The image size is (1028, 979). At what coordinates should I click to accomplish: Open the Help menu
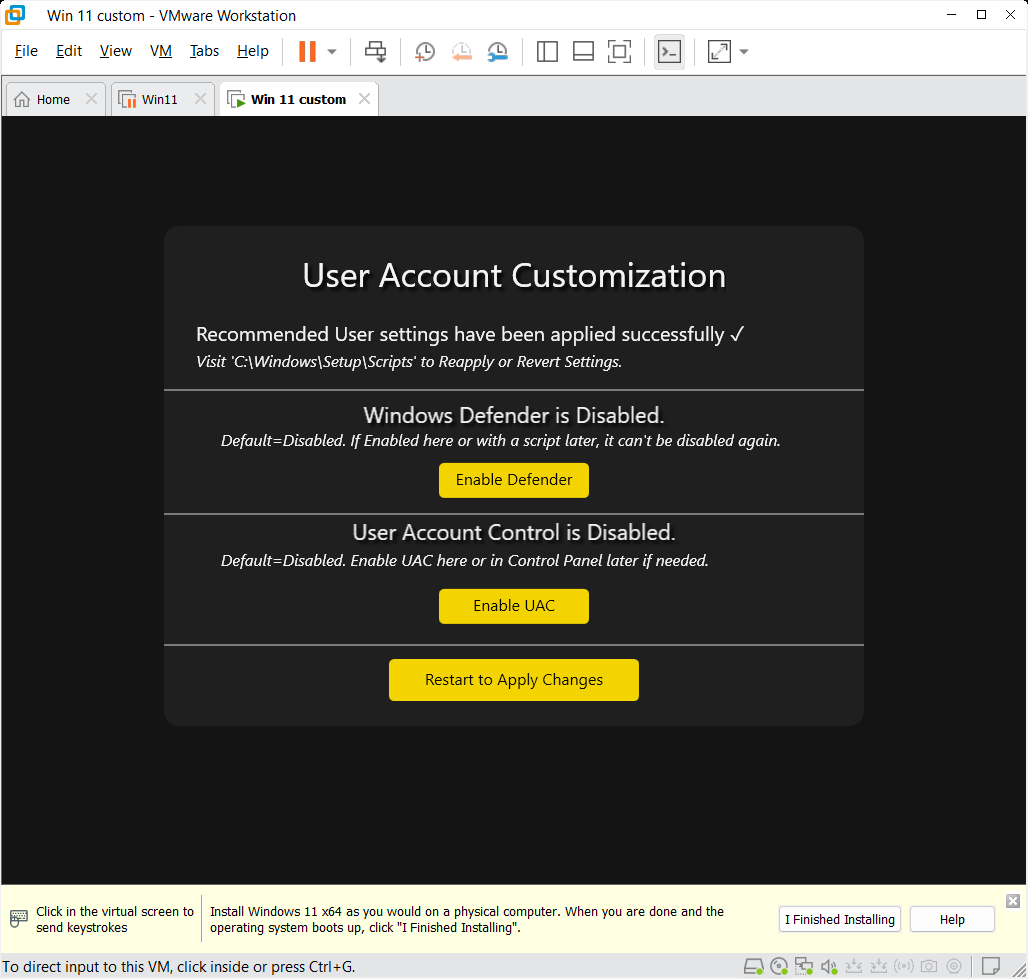click(252, 50)
